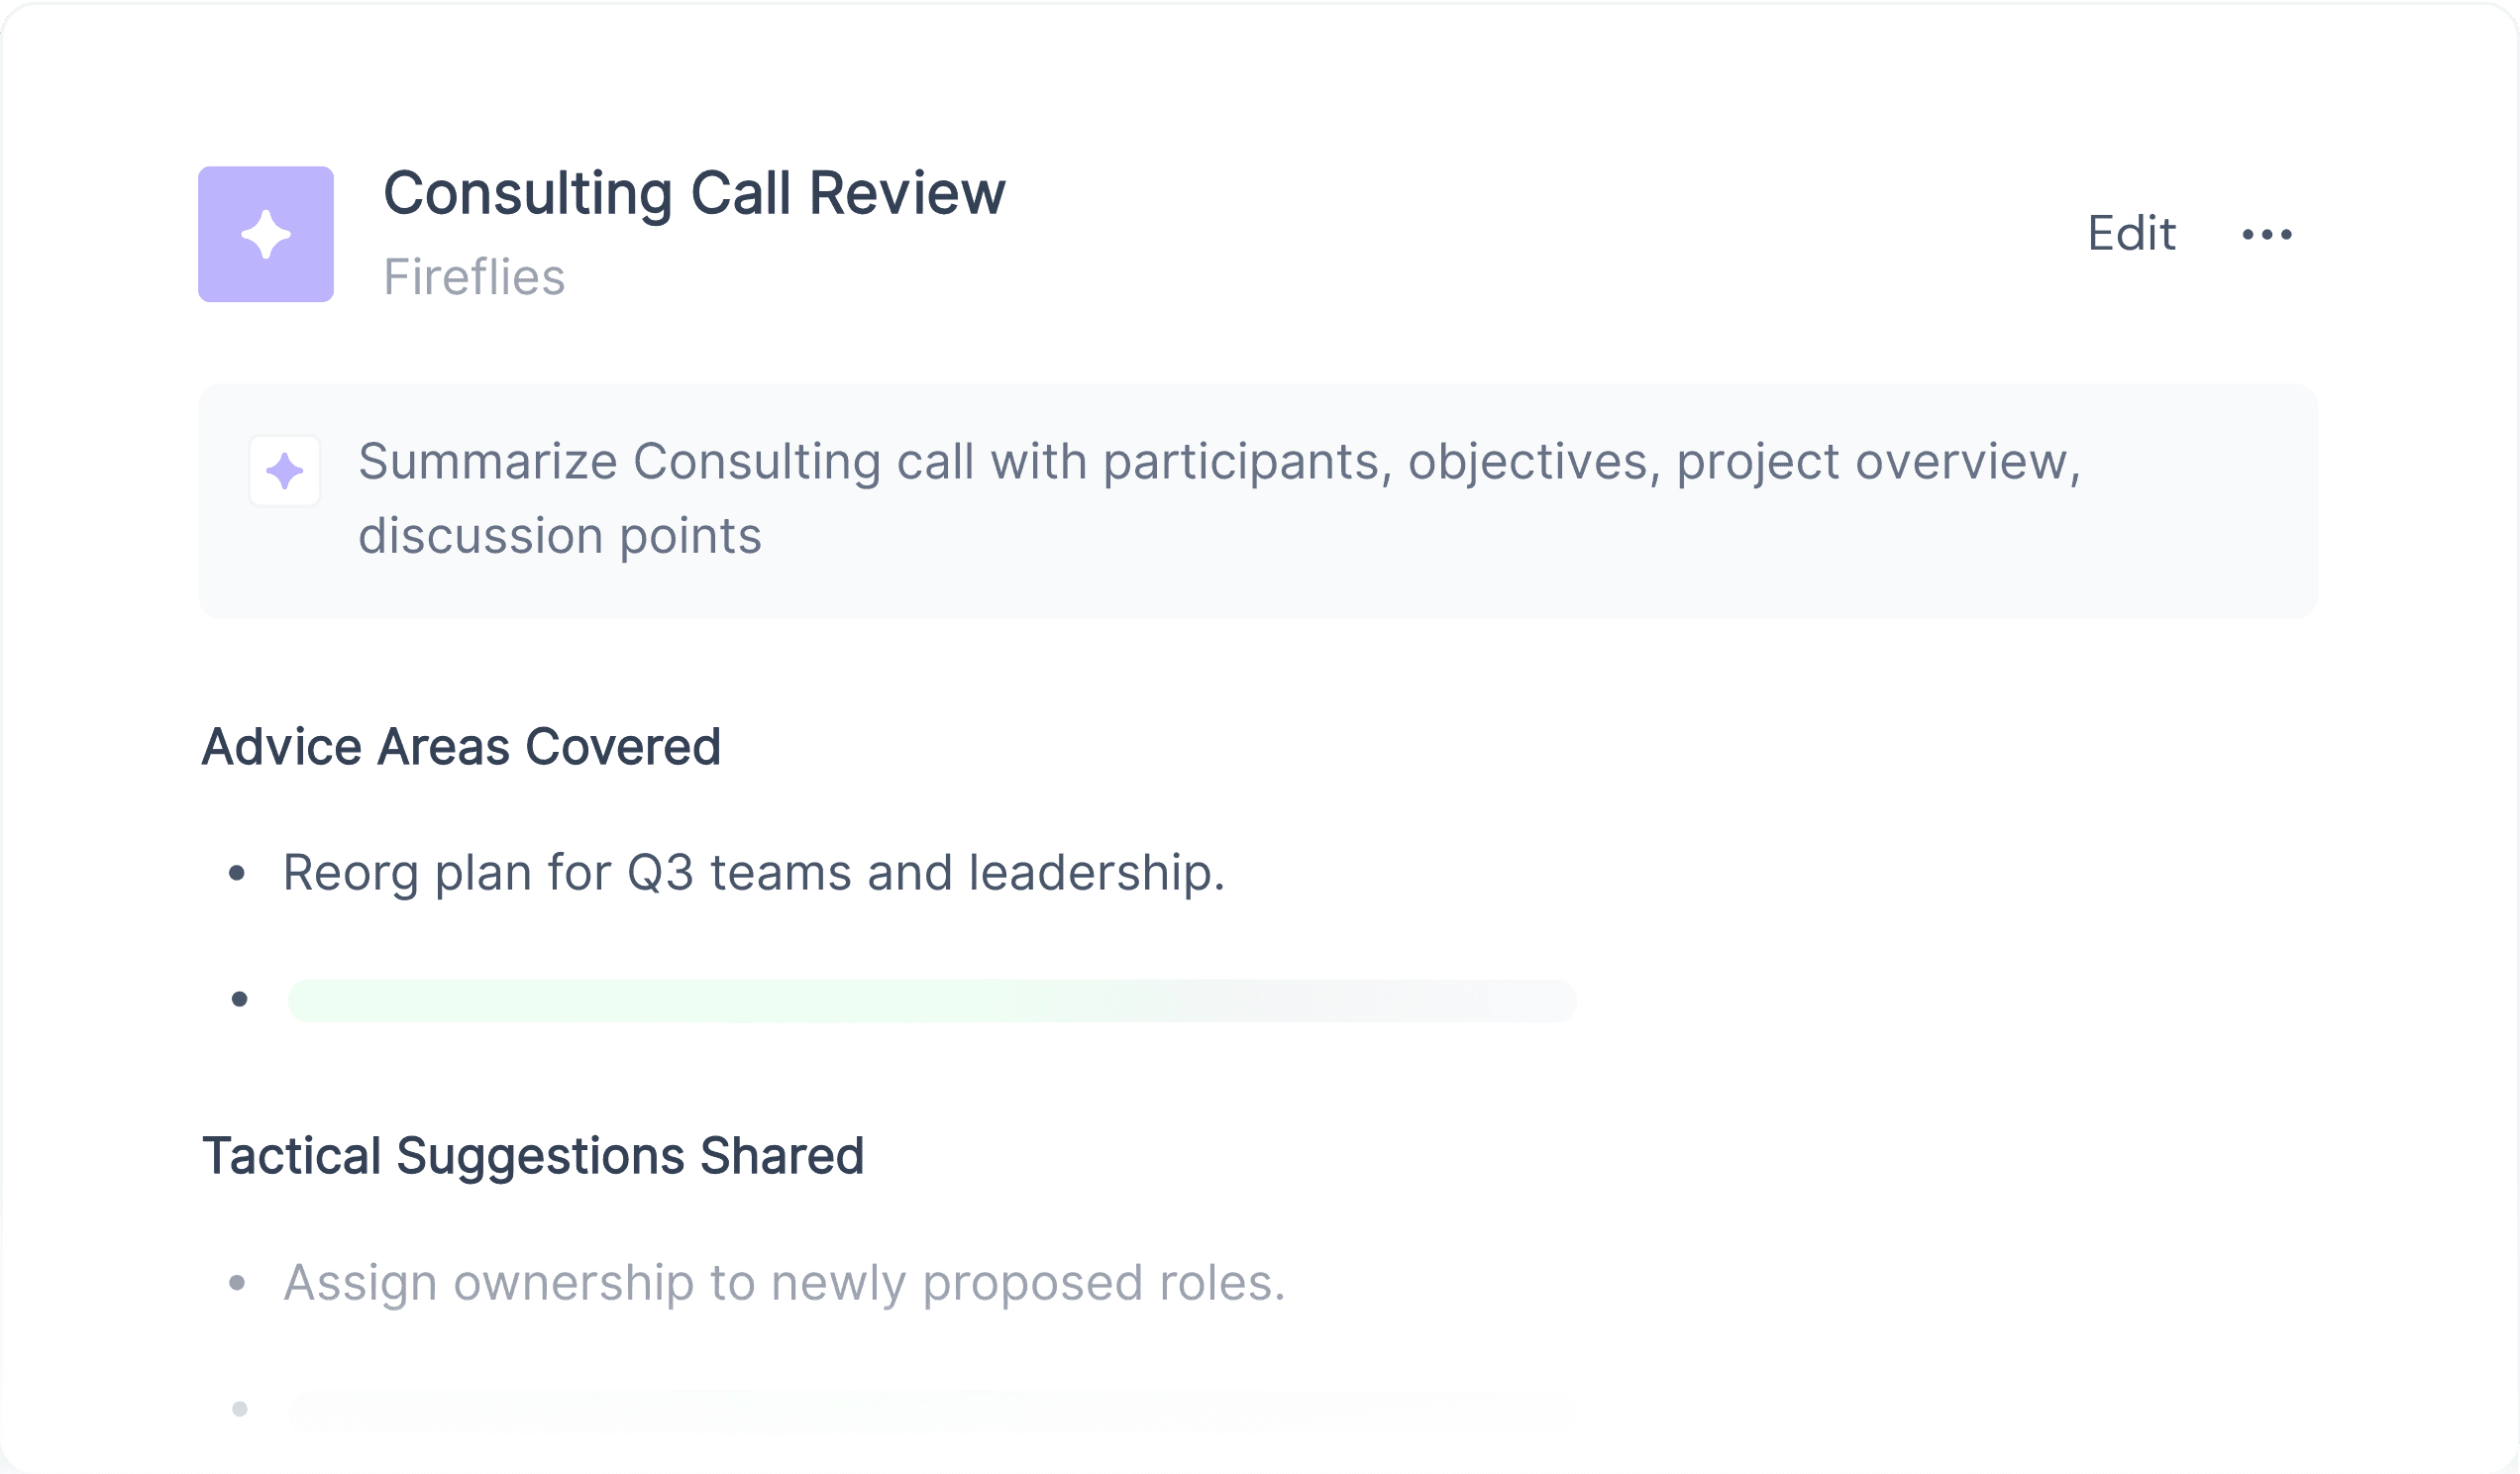Click bullet point before Reorg plan item

click(x=237, y=874)
